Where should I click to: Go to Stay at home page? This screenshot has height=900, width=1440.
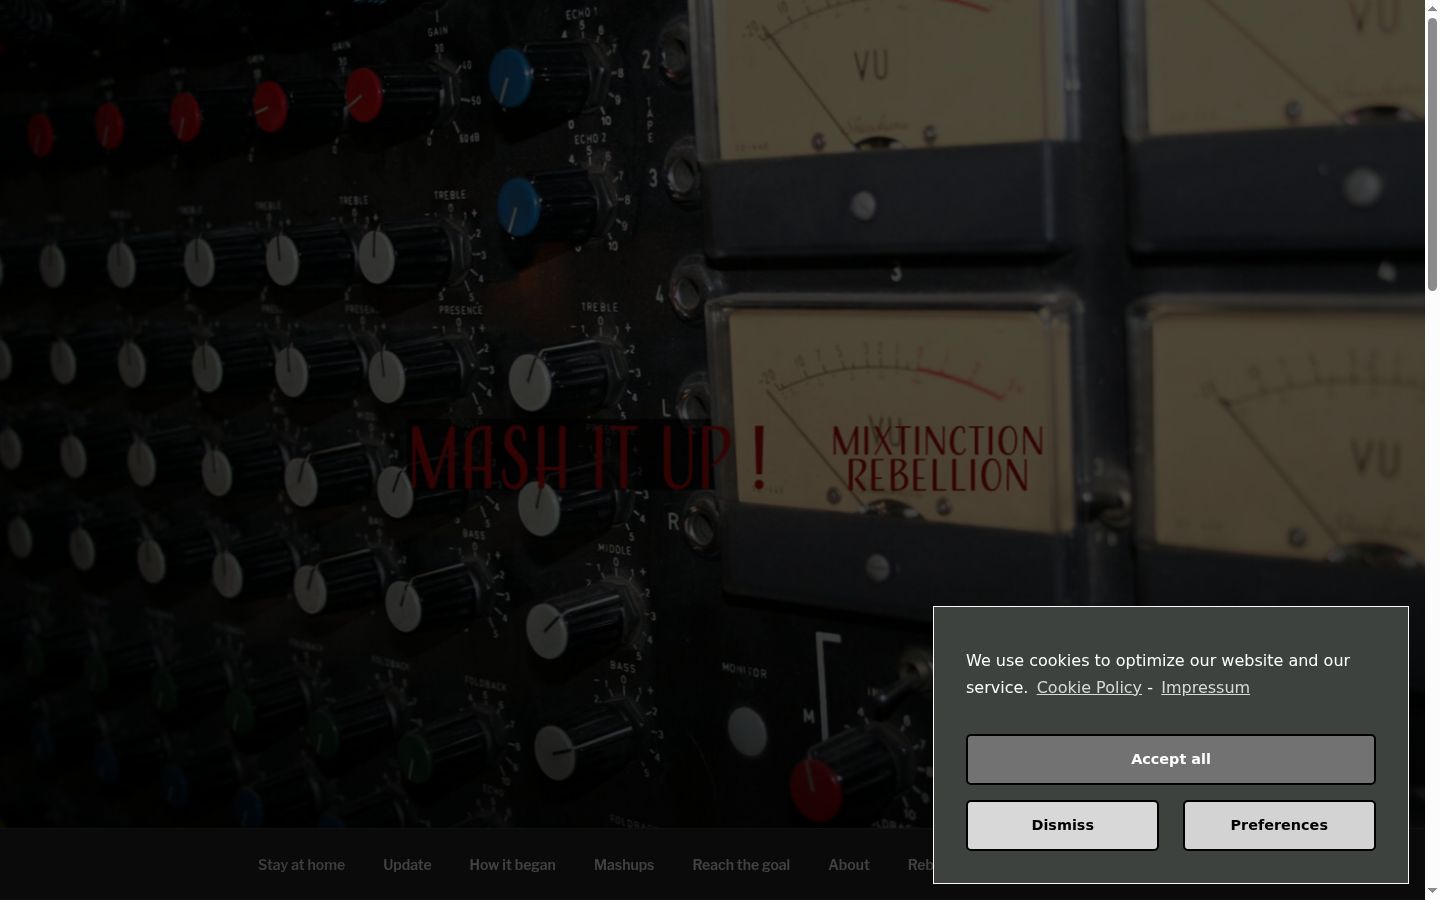(x=301, y=865)
